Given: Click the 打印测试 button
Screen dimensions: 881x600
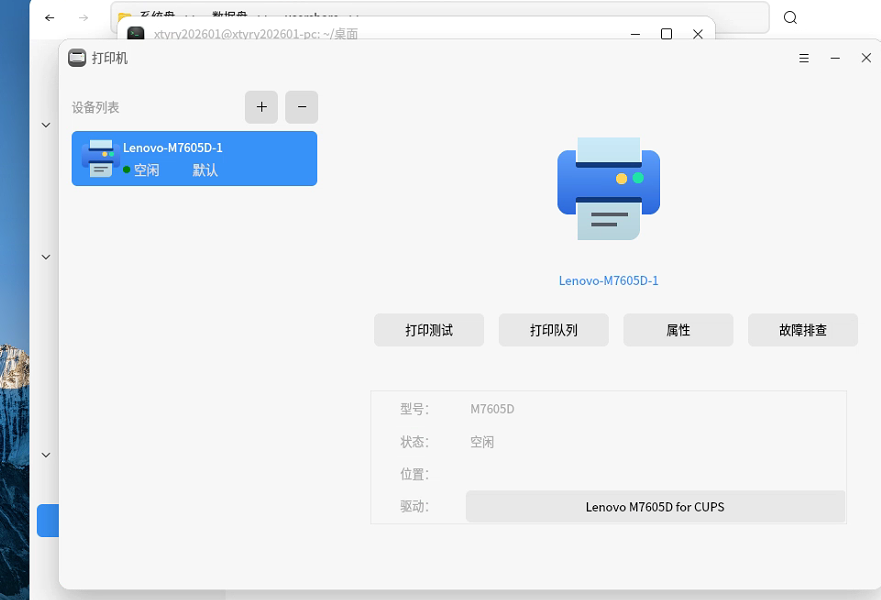Looking at the screenshot, I should [x=428, y=330].
